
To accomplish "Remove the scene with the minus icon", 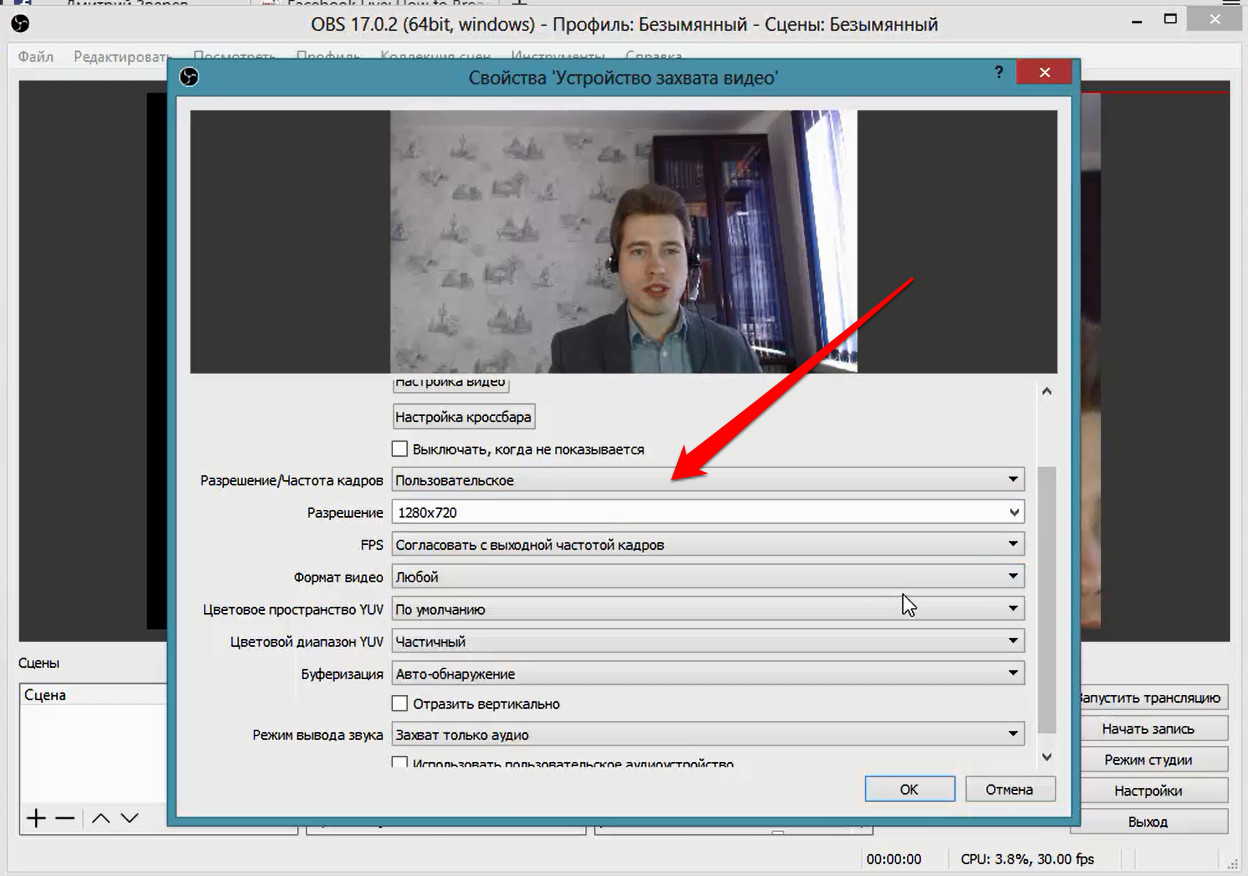I will pos(65,818).
